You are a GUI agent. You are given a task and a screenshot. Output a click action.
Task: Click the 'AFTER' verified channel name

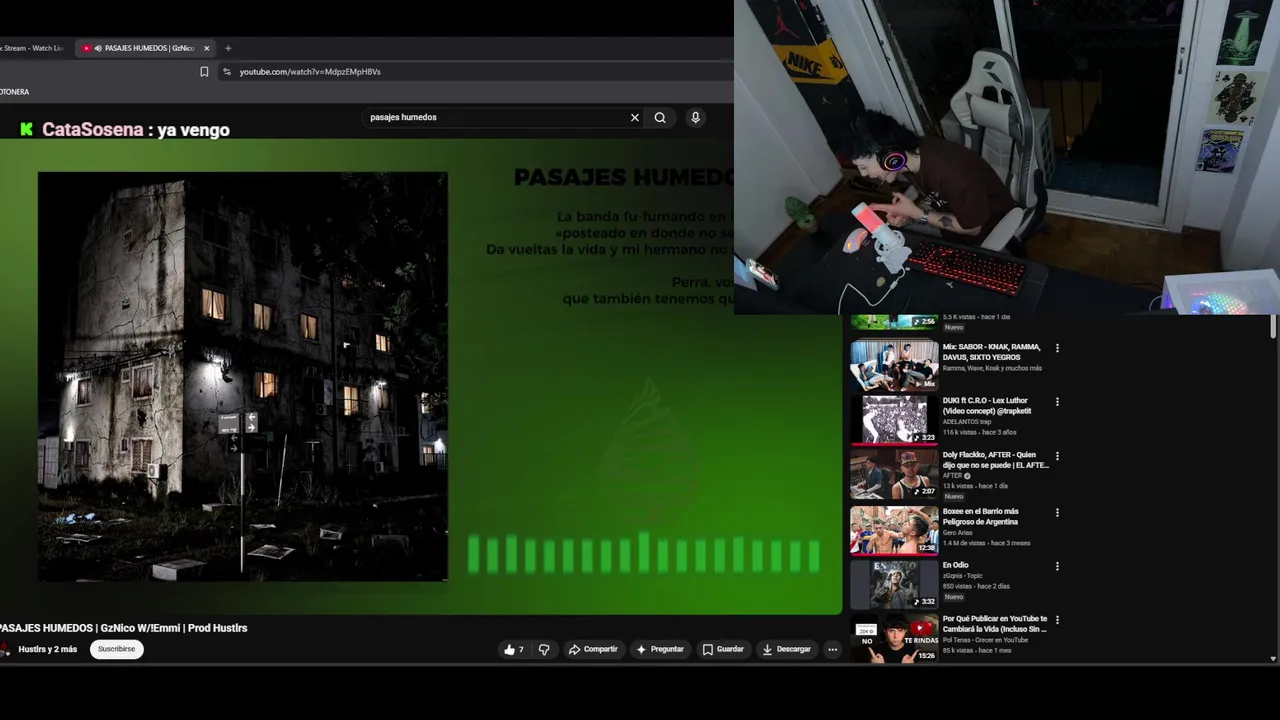tap(953, 476)
